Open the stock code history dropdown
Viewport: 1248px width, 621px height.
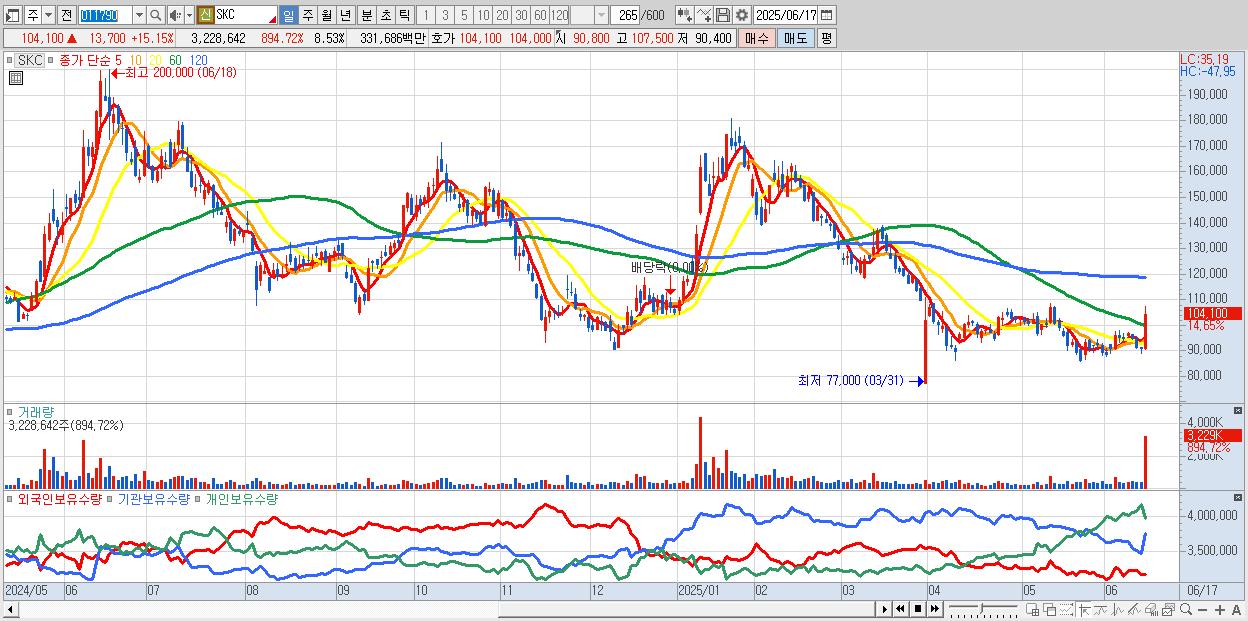click(x=139, y=15)
